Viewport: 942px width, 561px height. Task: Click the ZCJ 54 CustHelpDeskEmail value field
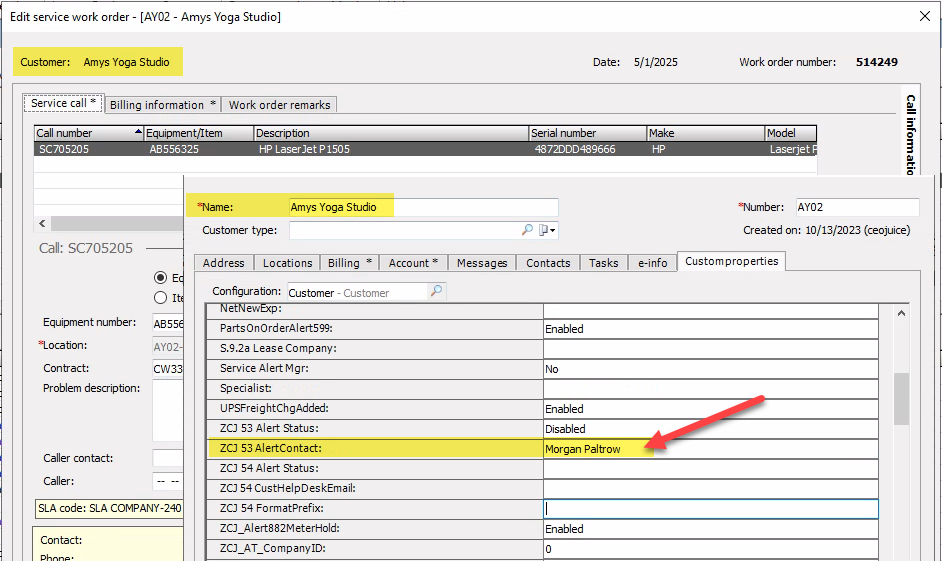tap(711, 488)
